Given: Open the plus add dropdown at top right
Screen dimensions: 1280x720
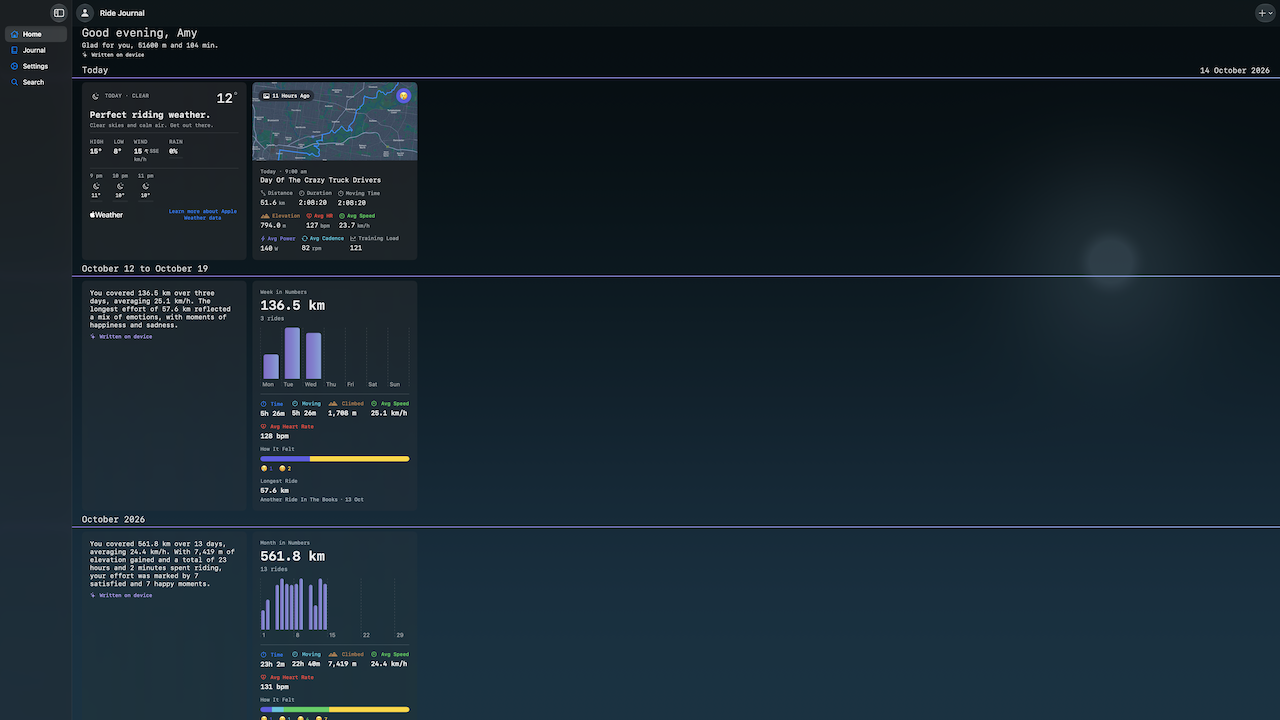Looking at the screenshot, I should point(1265,13).
